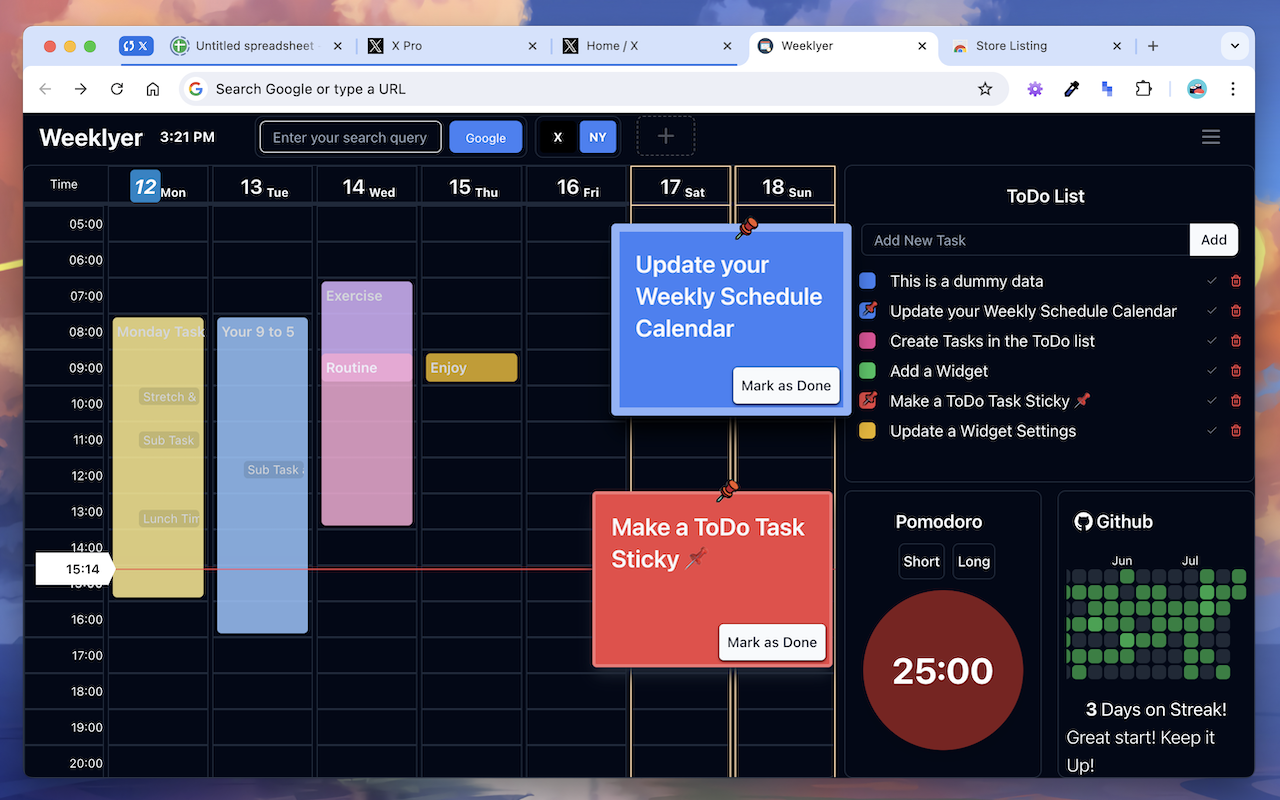Delete the "This is a dummy data" task
This screenshot has height=800, width=1280.
(x=1236, y=281)
